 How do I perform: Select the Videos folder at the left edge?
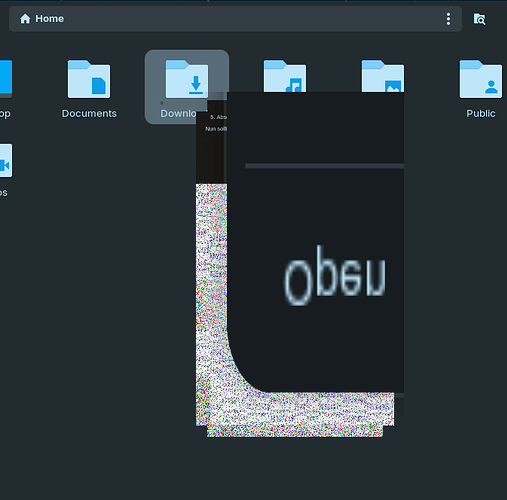click(6, 161)
